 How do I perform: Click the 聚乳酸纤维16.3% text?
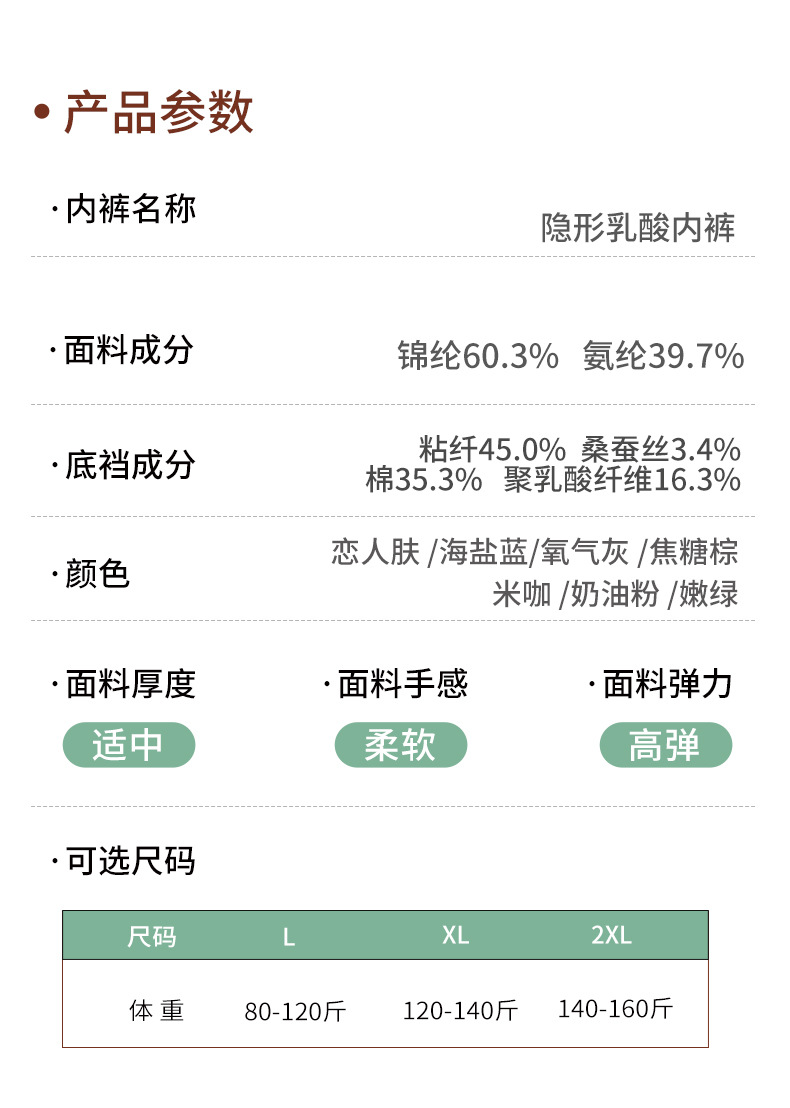[622, 480]
